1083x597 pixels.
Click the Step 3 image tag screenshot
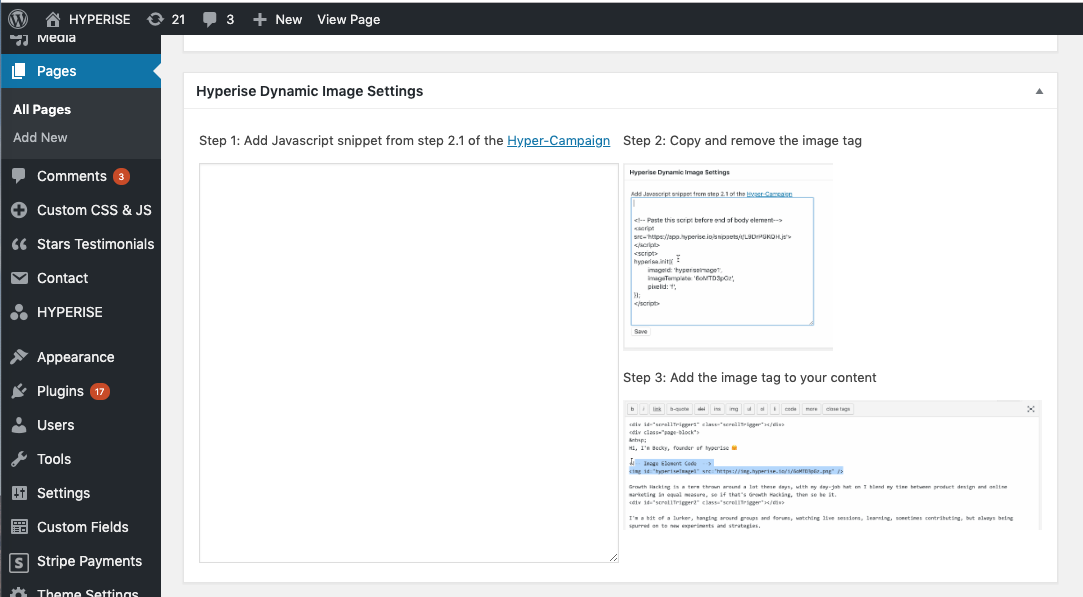point(831,465)
